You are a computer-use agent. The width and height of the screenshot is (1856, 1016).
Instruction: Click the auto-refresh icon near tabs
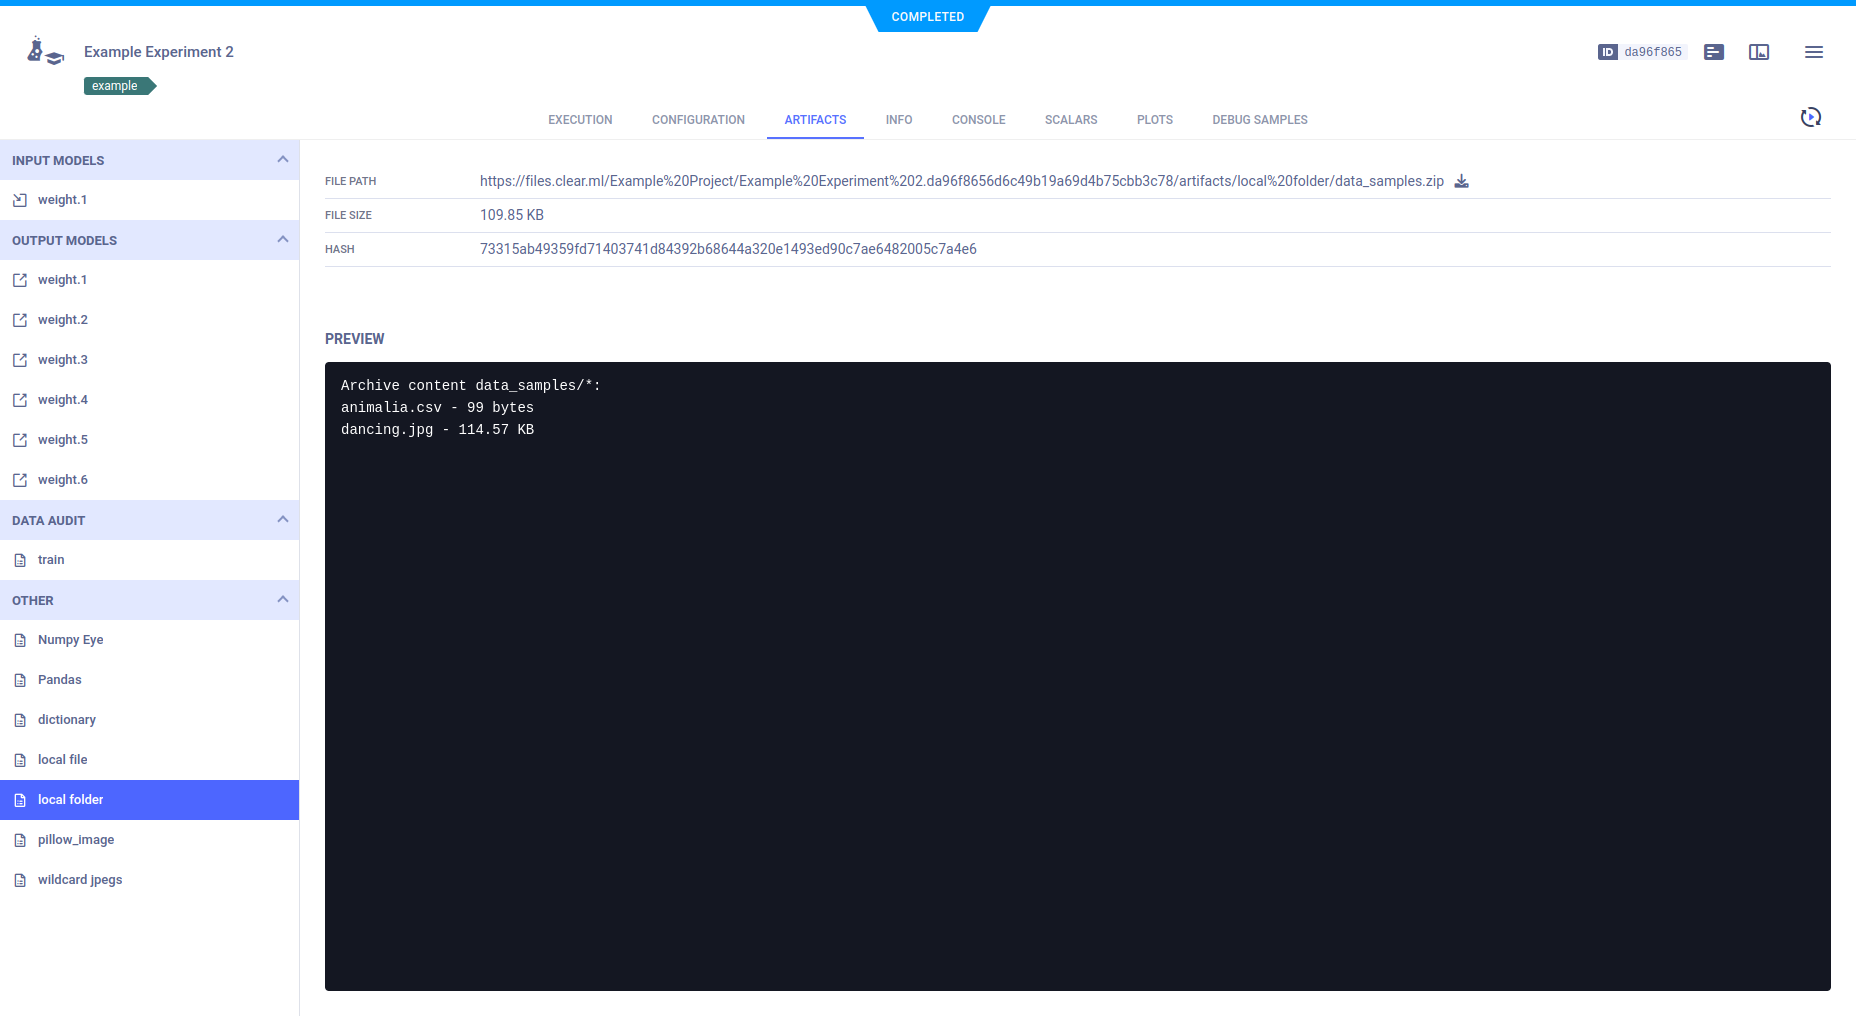click(1810, 118)
